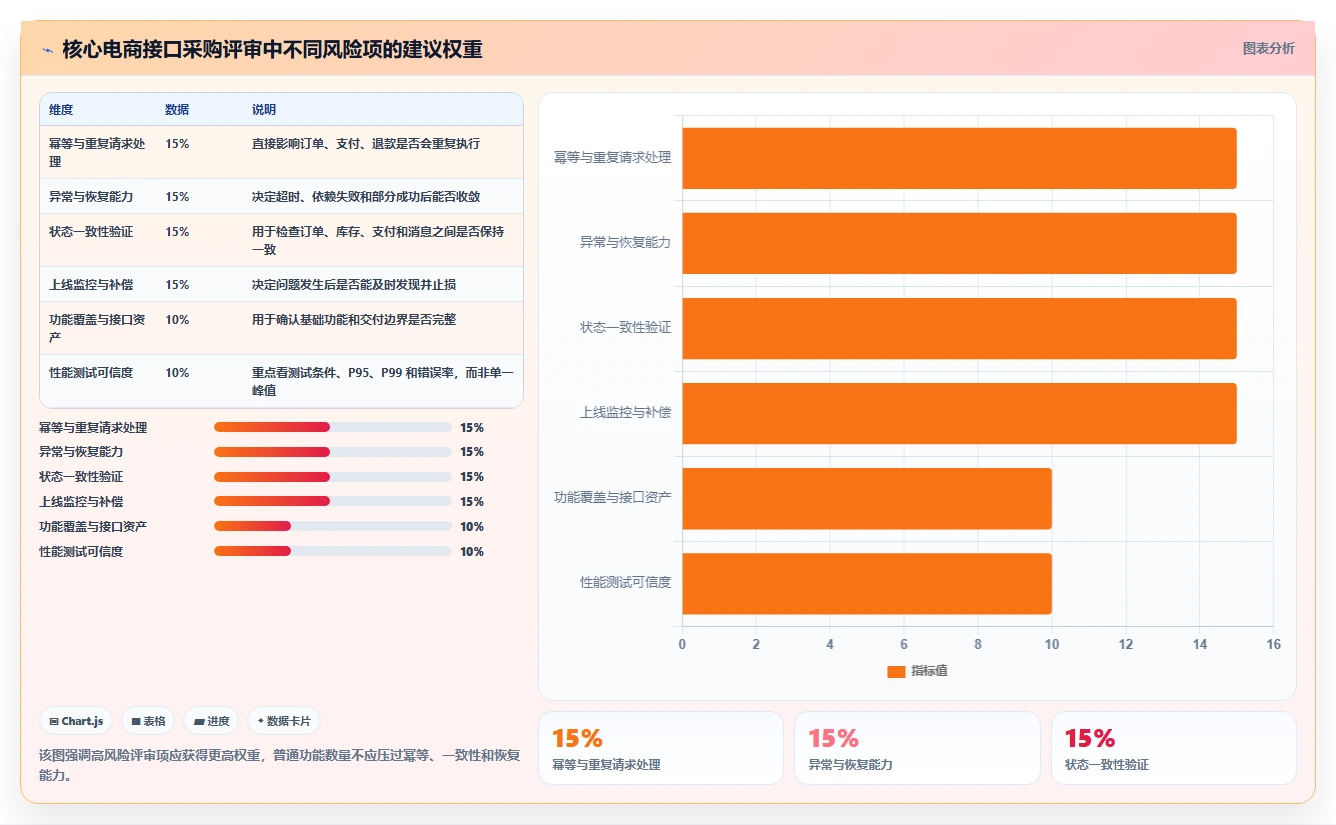Click description 决定问题发生后是否能及时发现并止损

[354, 284]
